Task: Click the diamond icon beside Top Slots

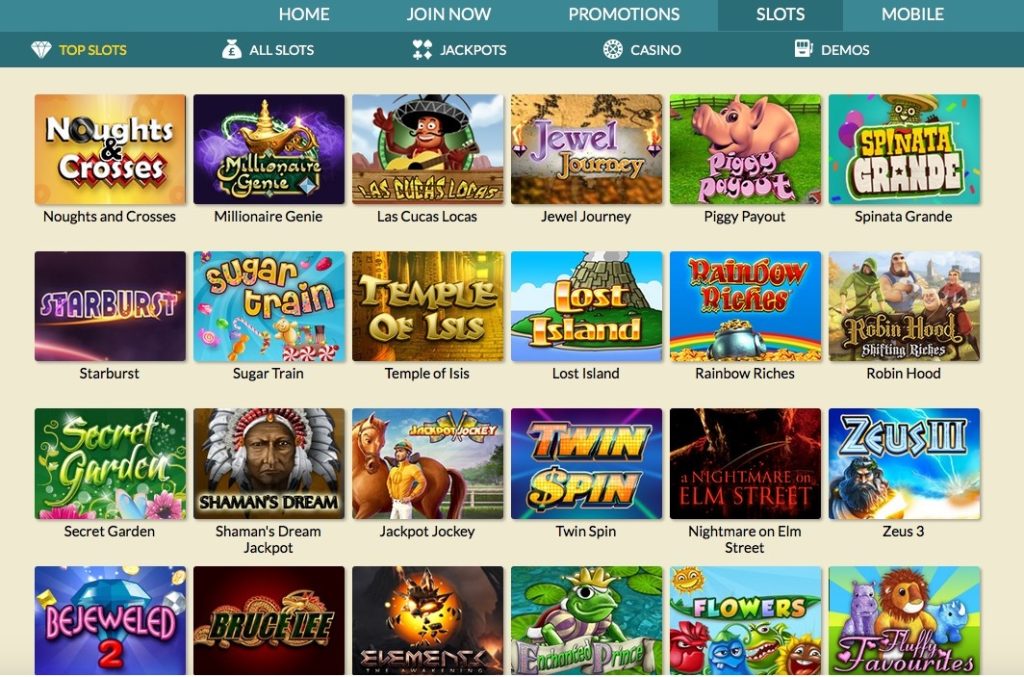Action: click(x=41, y=50)
